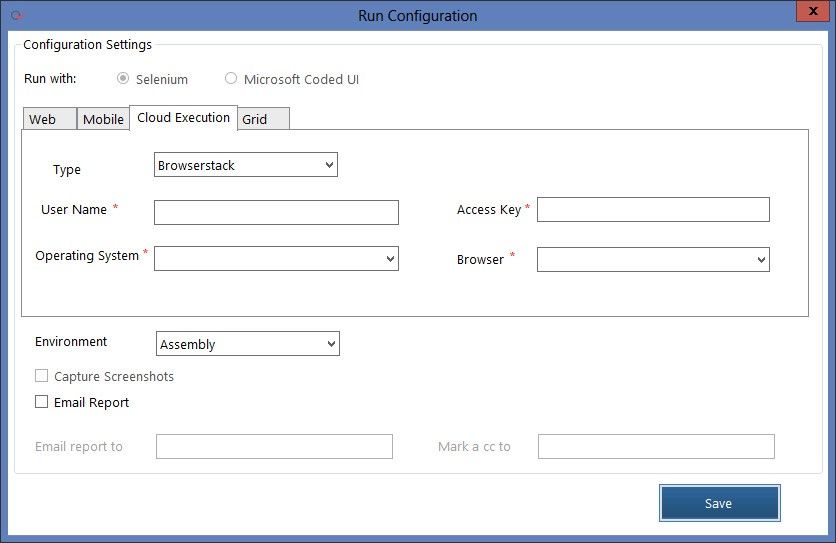
Task: Open the Mobile tab
Action: pyautogui.click(x=103, y=118)
